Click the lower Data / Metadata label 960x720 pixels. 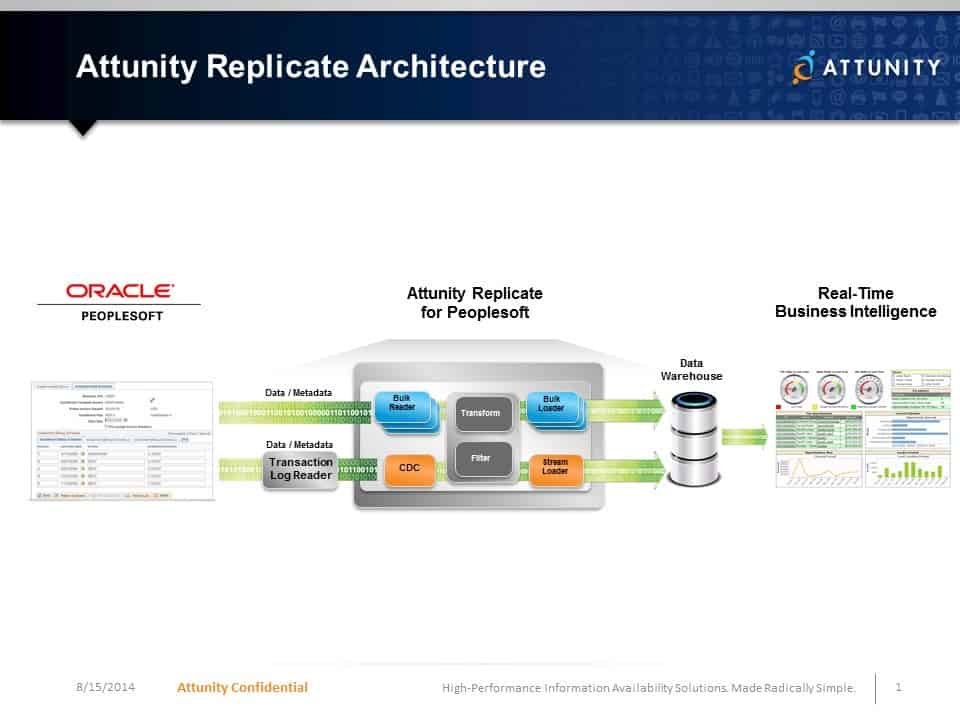[299, 444]
